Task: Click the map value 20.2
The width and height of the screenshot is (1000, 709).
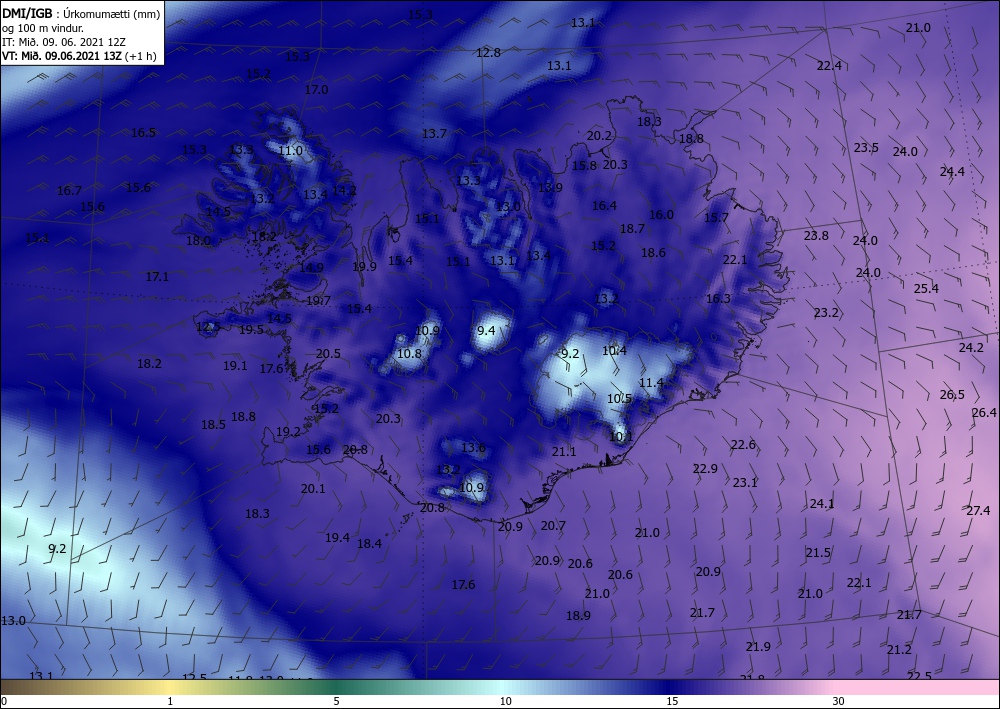Action: [x=599, y=136]
